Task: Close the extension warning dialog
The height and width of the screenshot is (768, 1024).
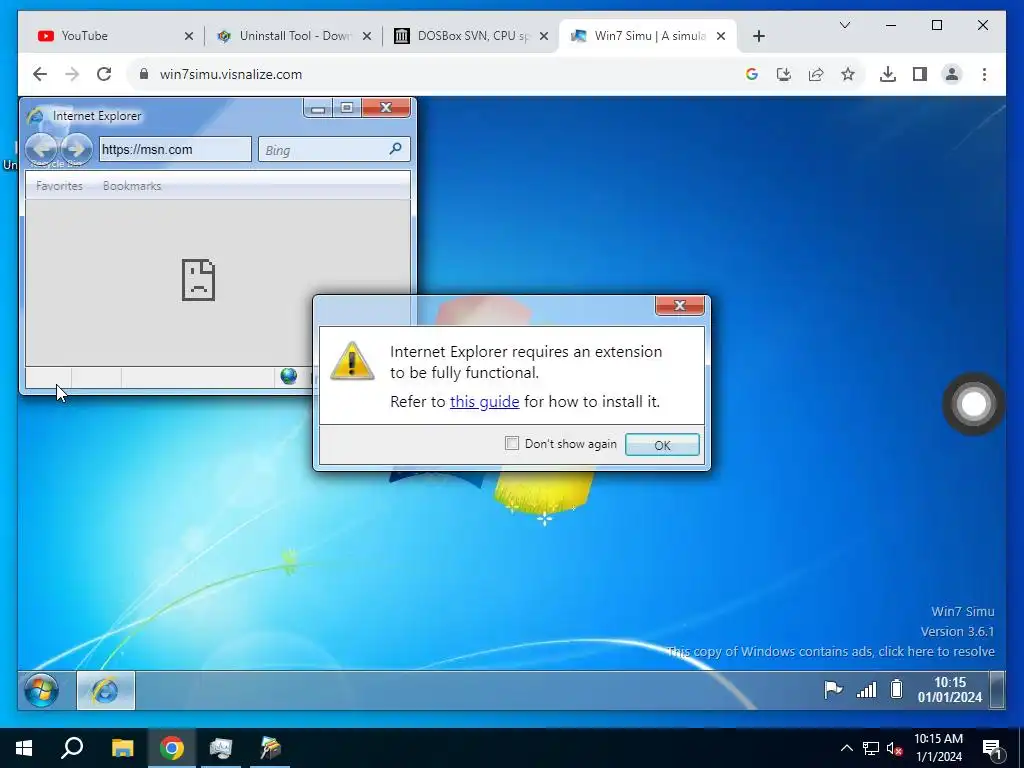Action: click(x=679, y=305)
